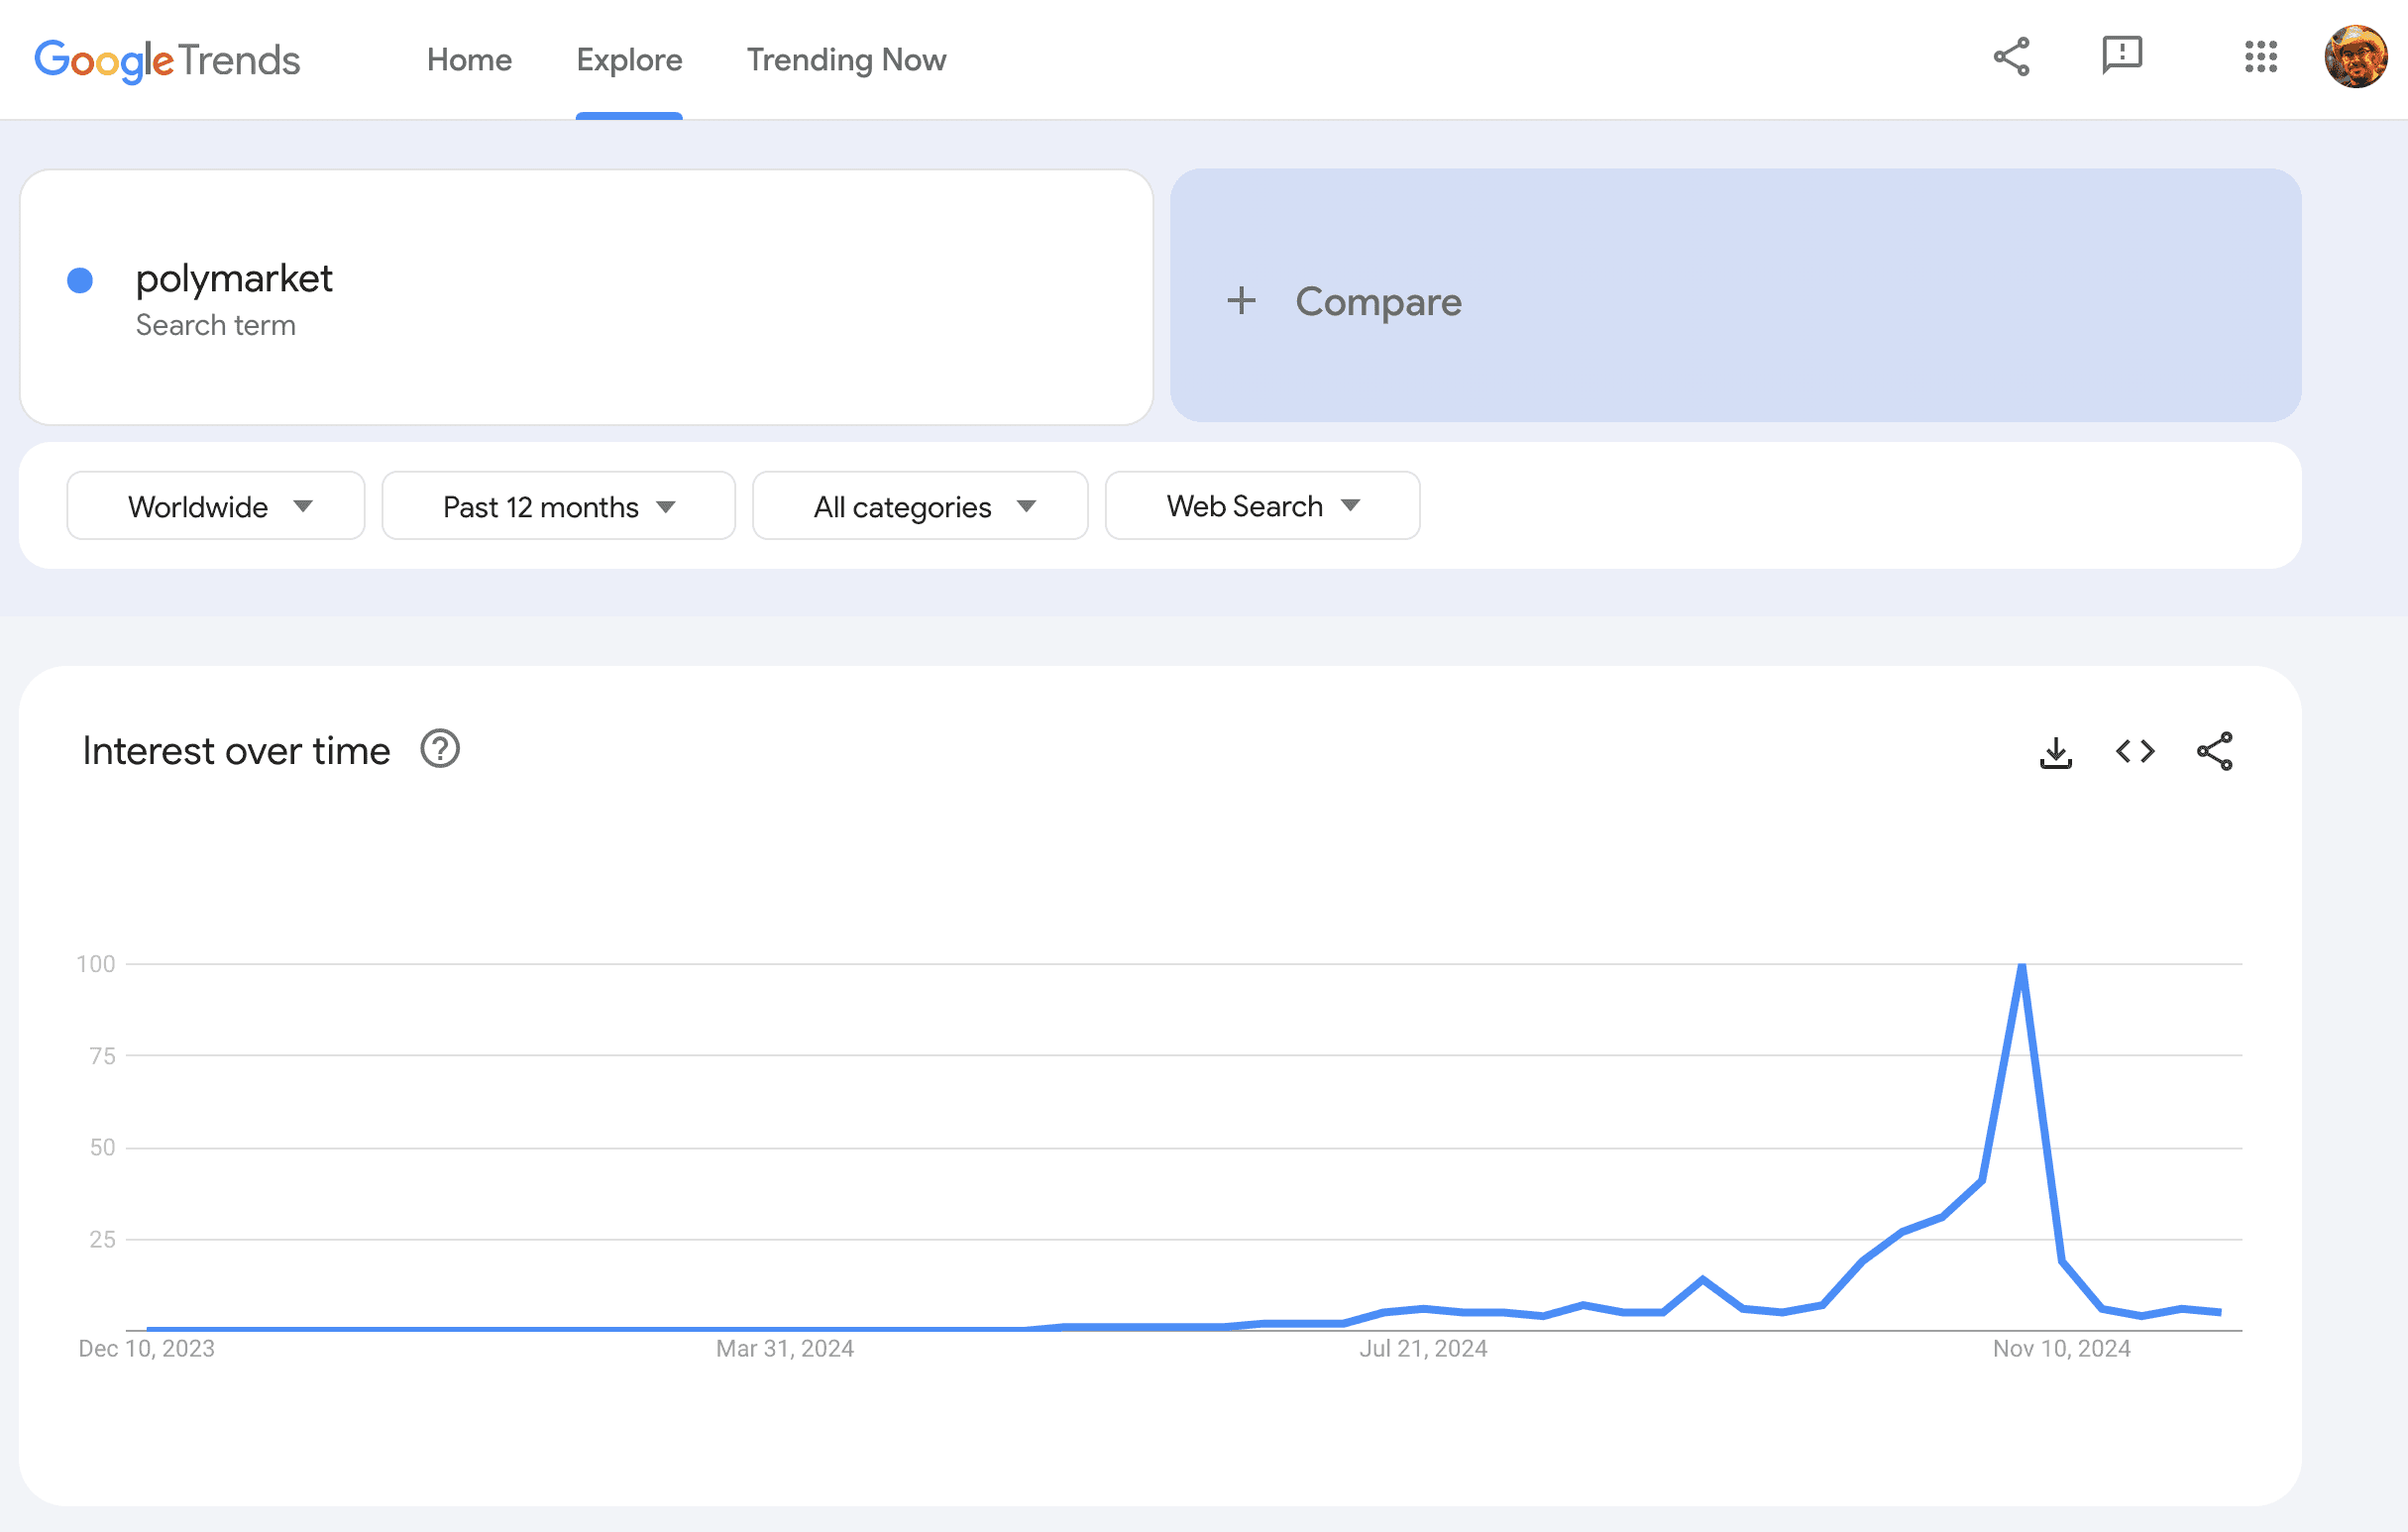The image size is (2408, 1532).
Task: Expand the All categories dropdown
Action: coord(919,506)
